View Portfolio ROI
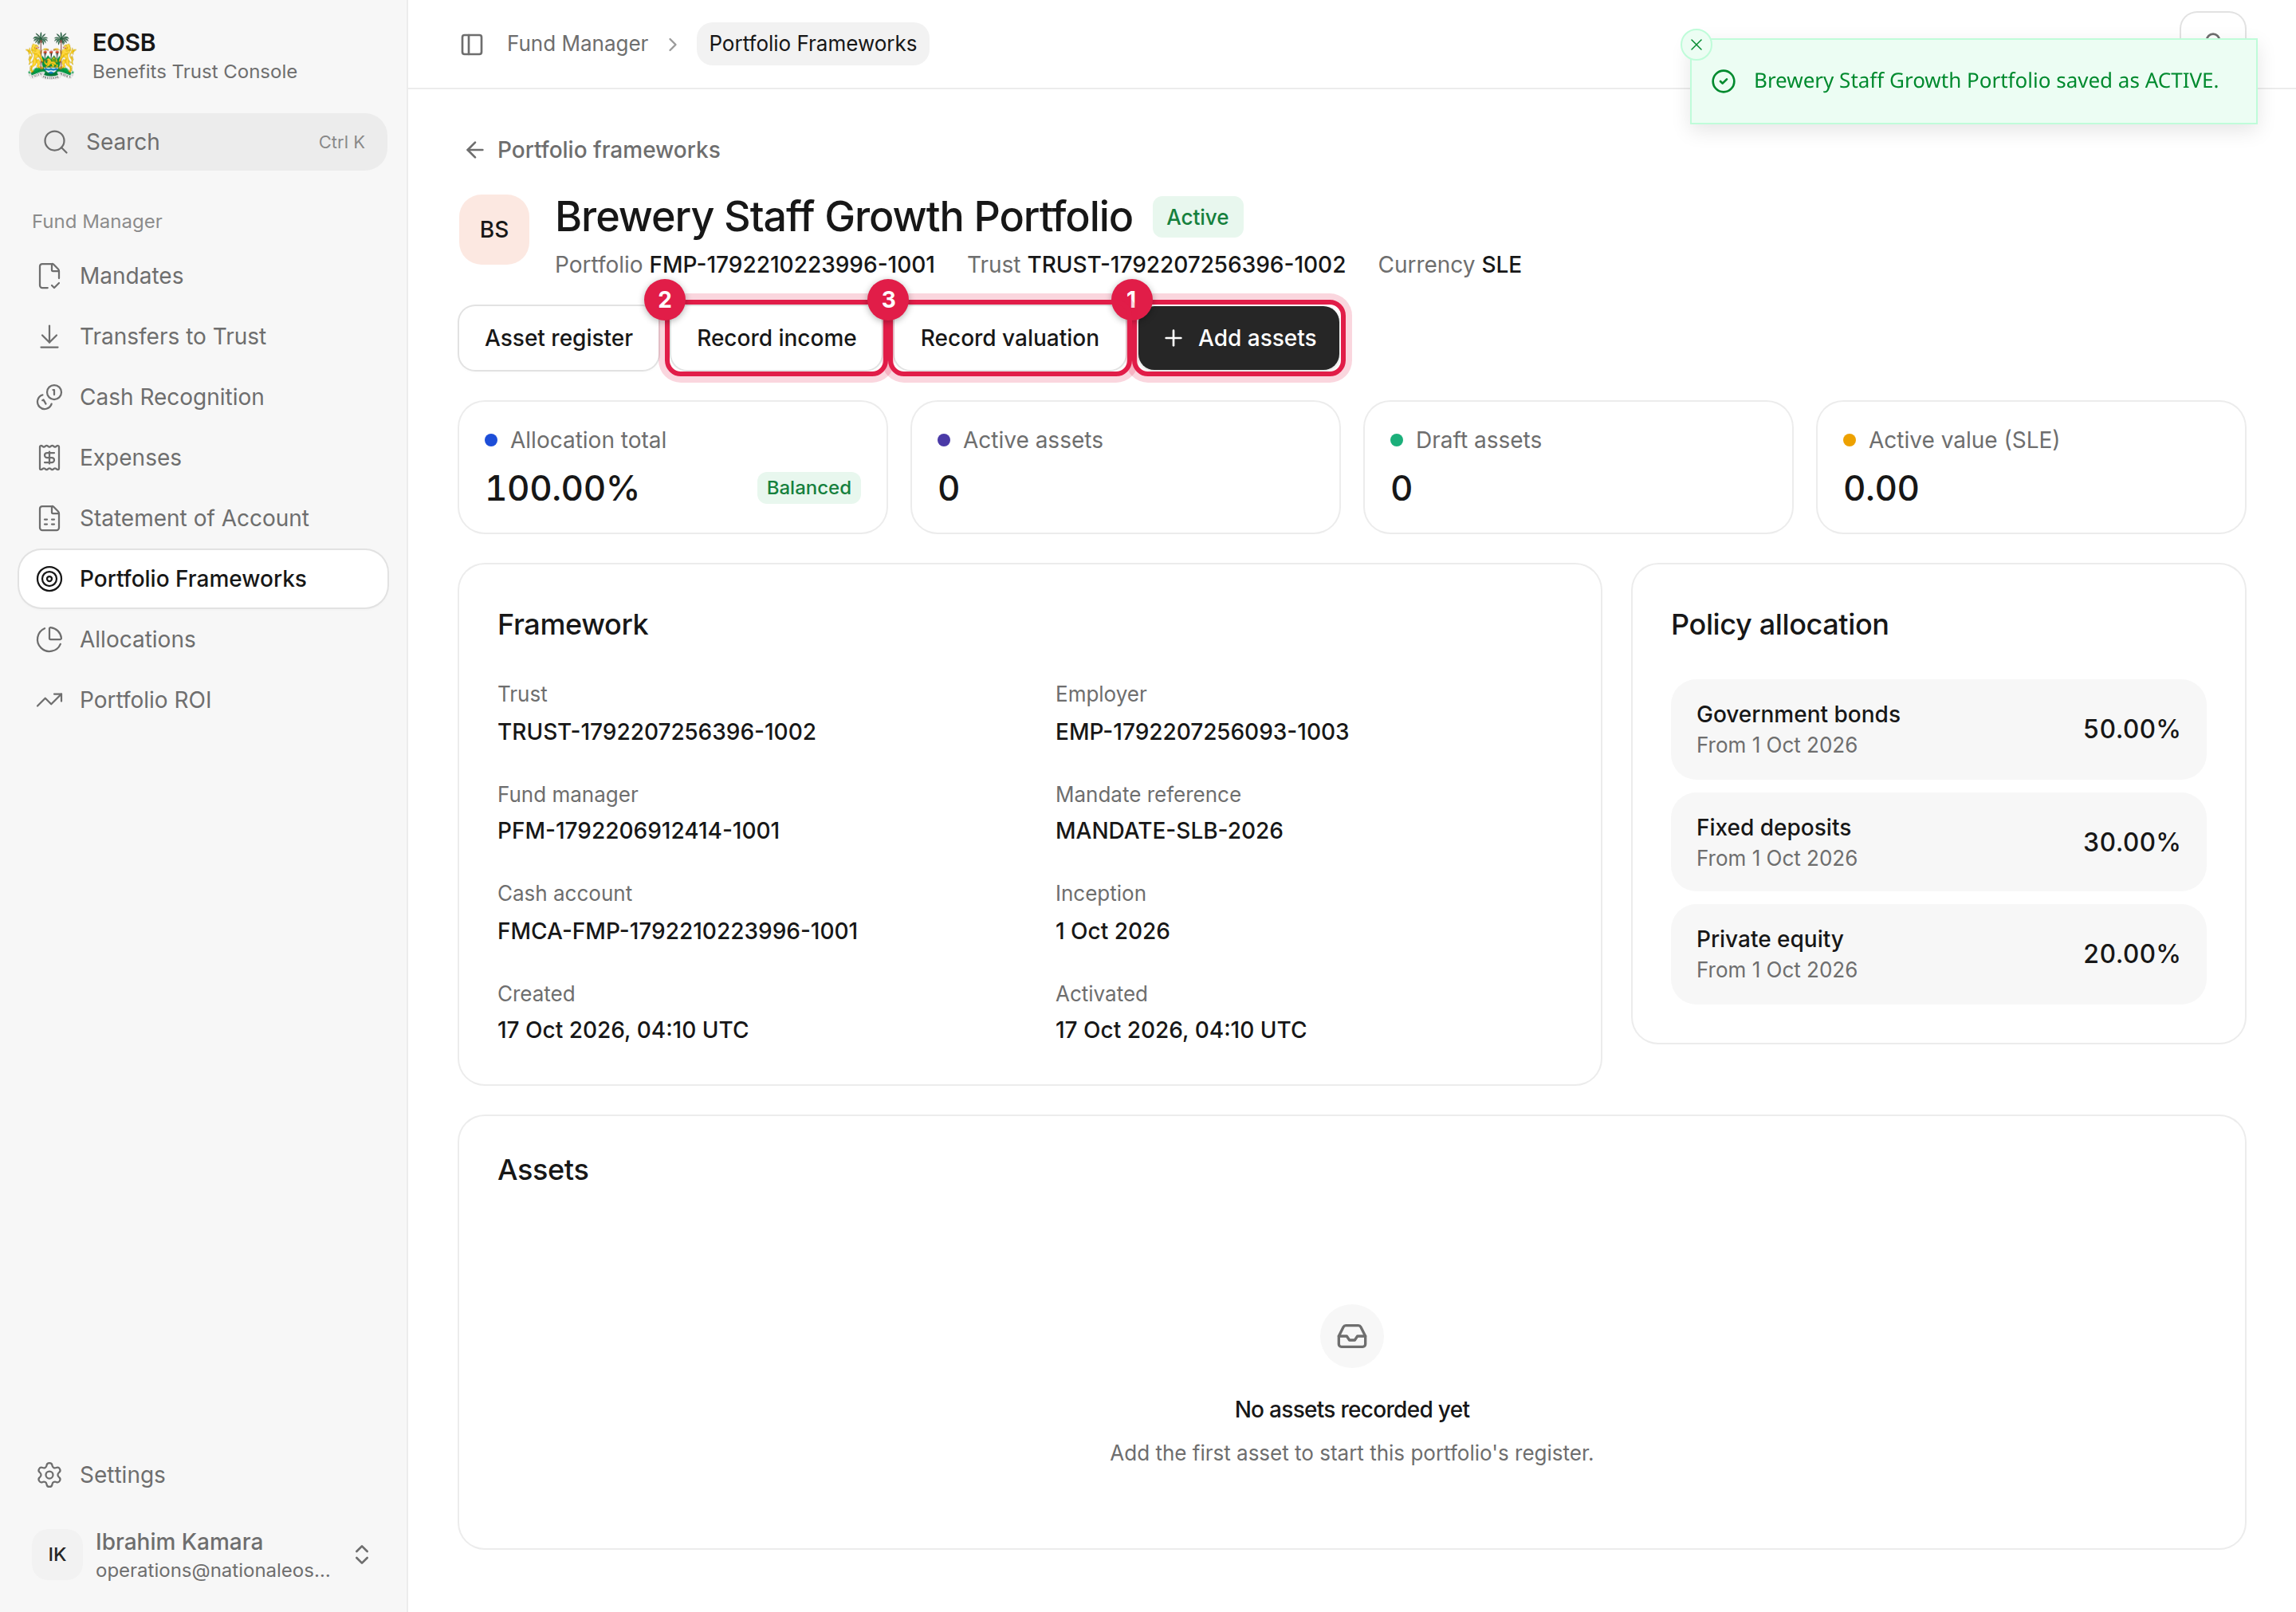 click(203, 700)
